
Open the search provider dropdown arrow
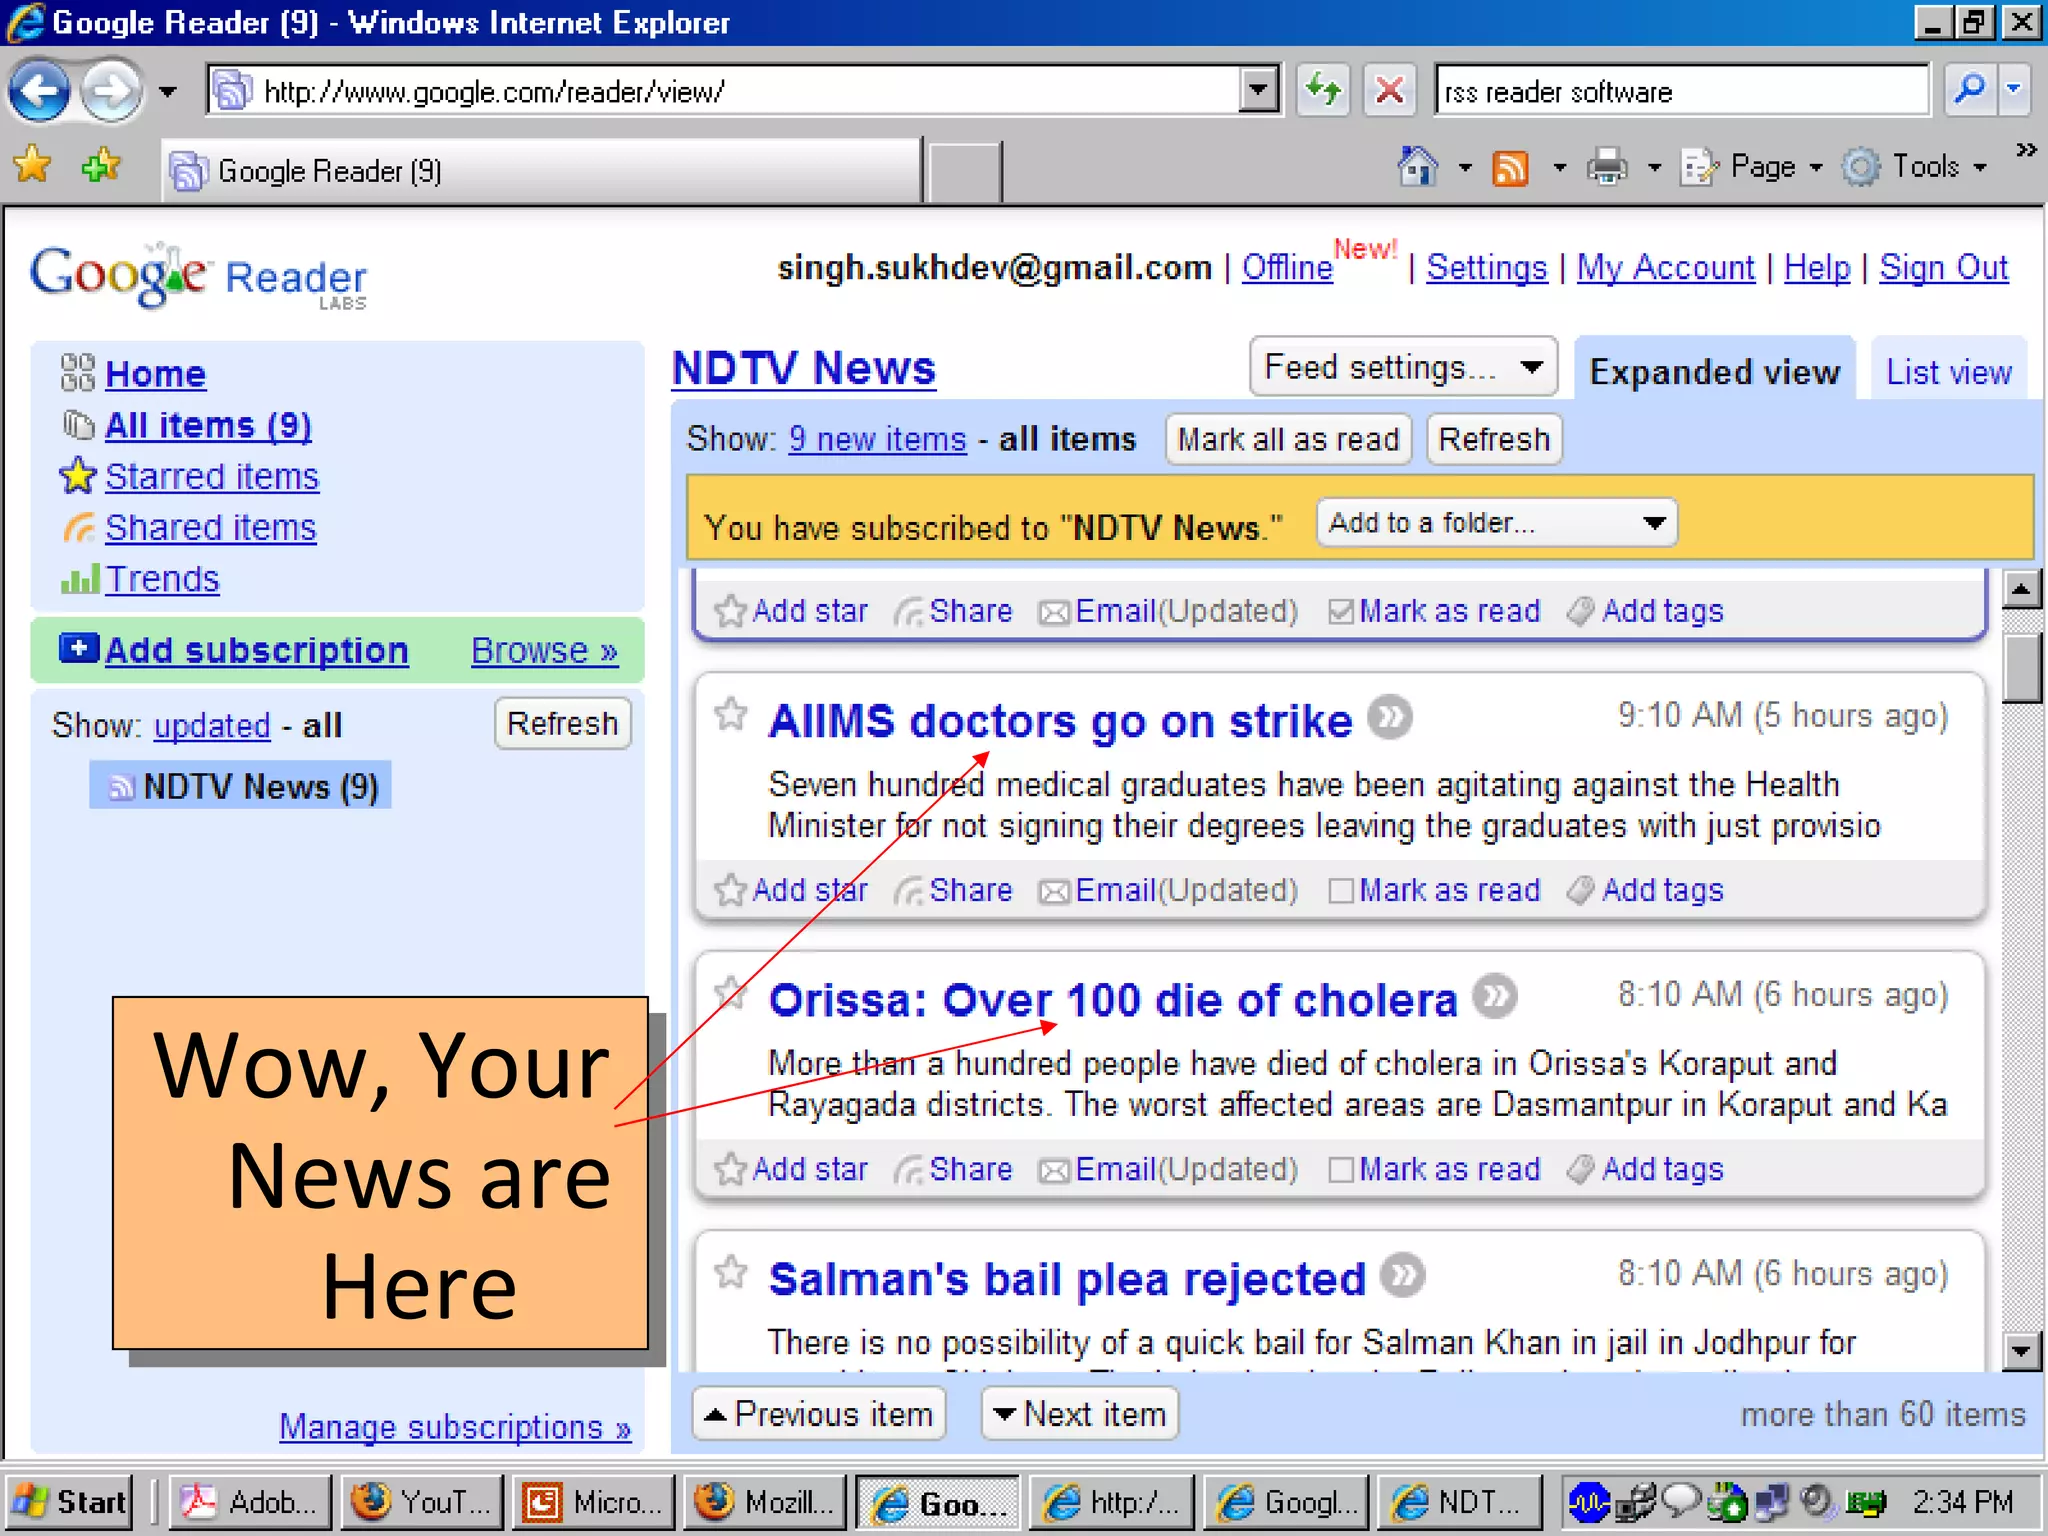2014,91
